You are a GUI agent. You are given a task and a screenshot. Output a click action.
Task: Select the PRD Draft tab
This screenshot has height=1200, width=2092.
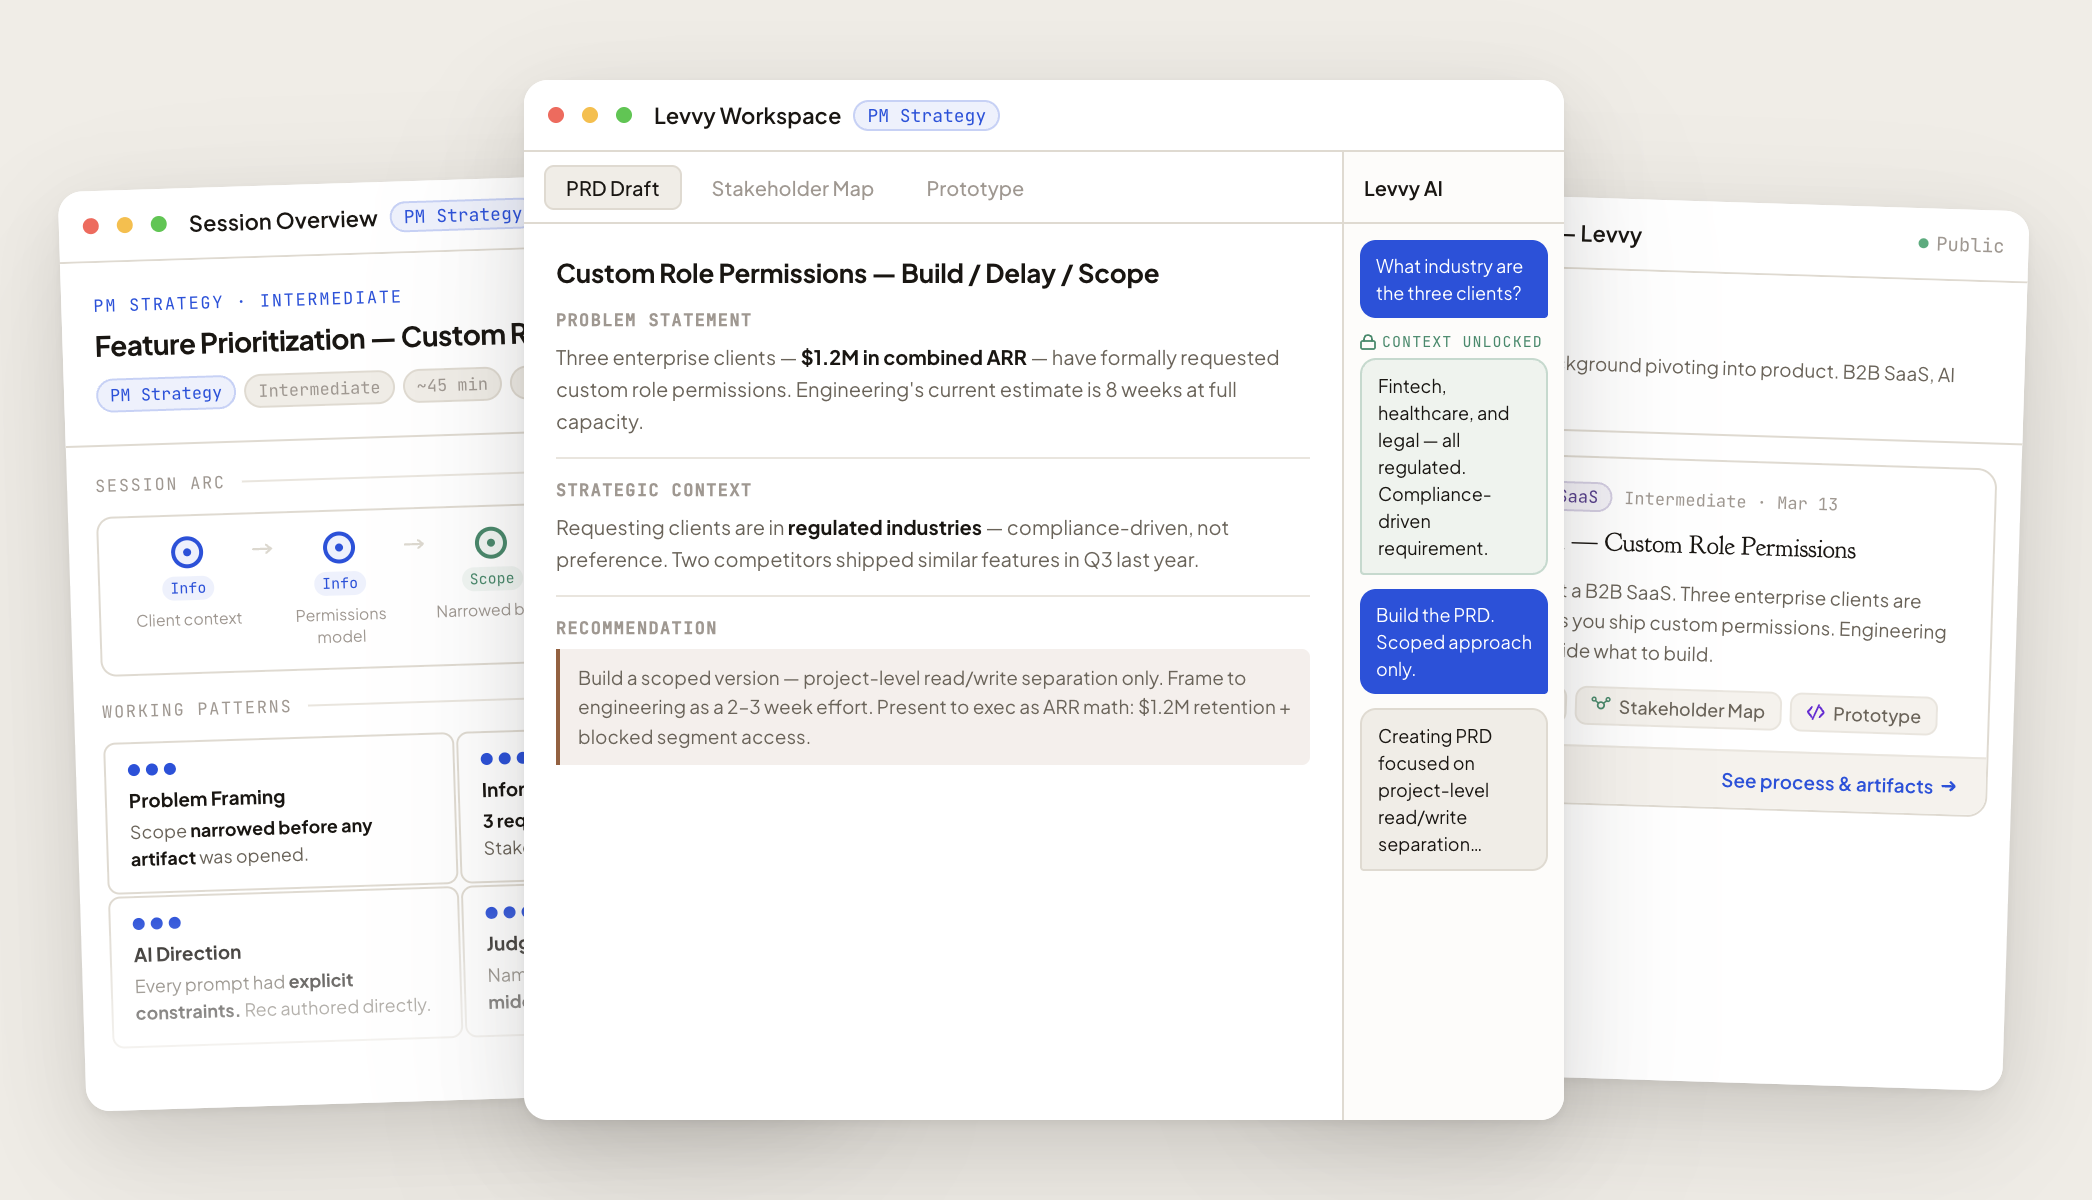click(613, 188)
